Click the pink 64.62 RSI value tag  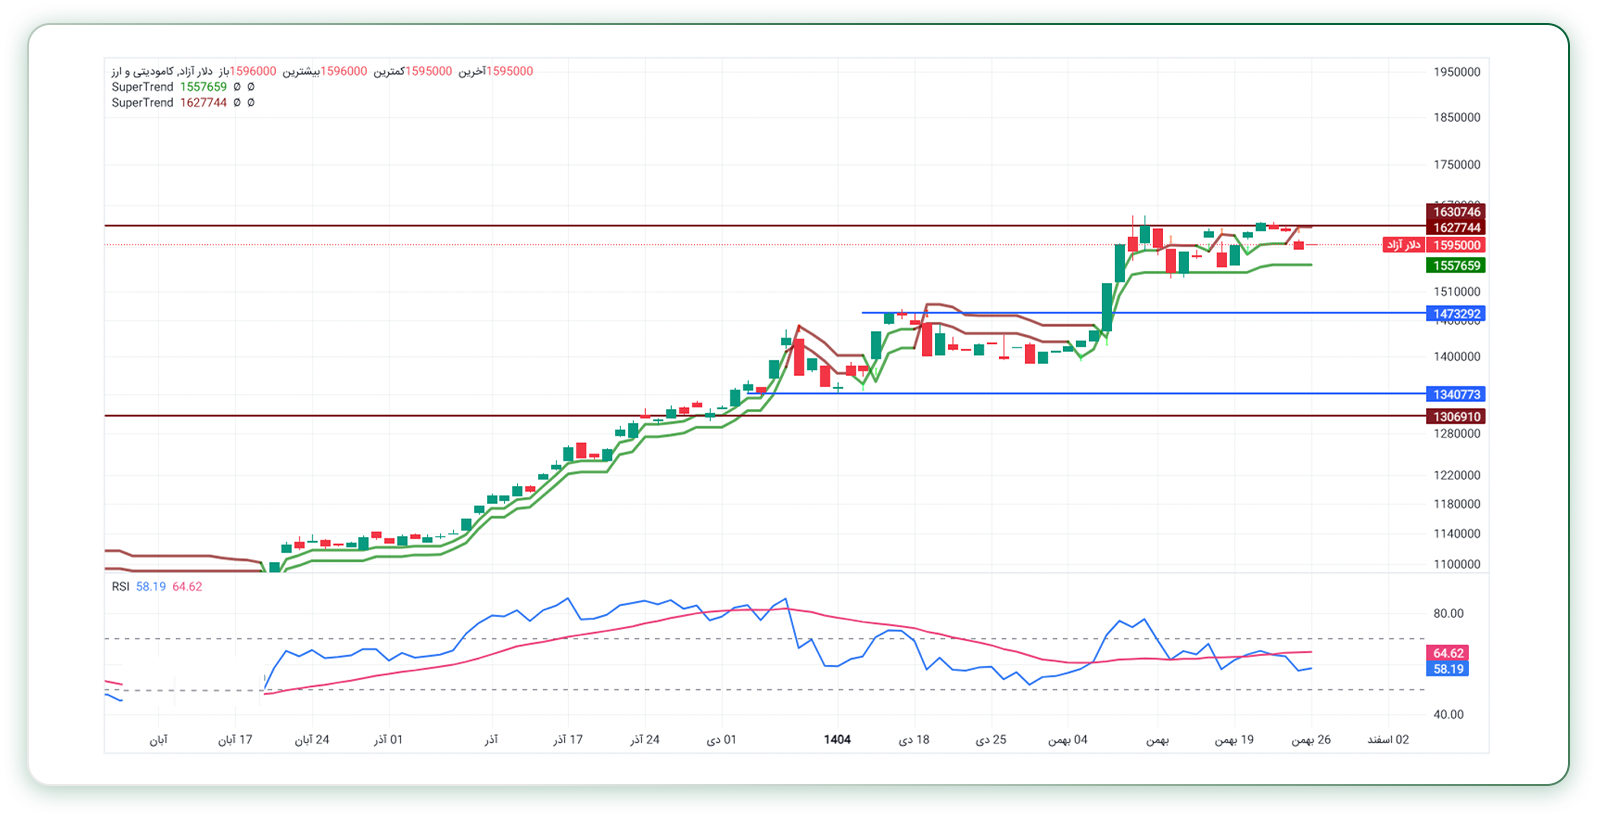click(x=1447, y=654)
